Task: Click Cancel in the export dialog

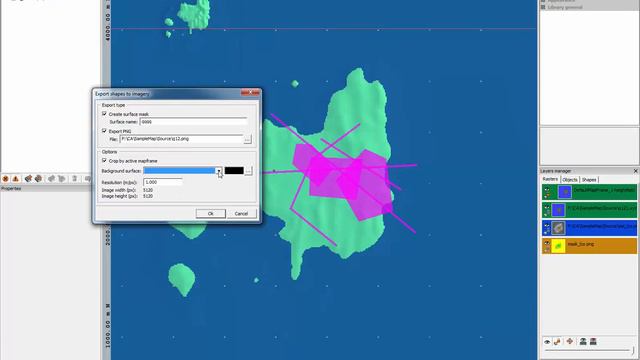Action: pyautogui.click(x=241, y=213)
